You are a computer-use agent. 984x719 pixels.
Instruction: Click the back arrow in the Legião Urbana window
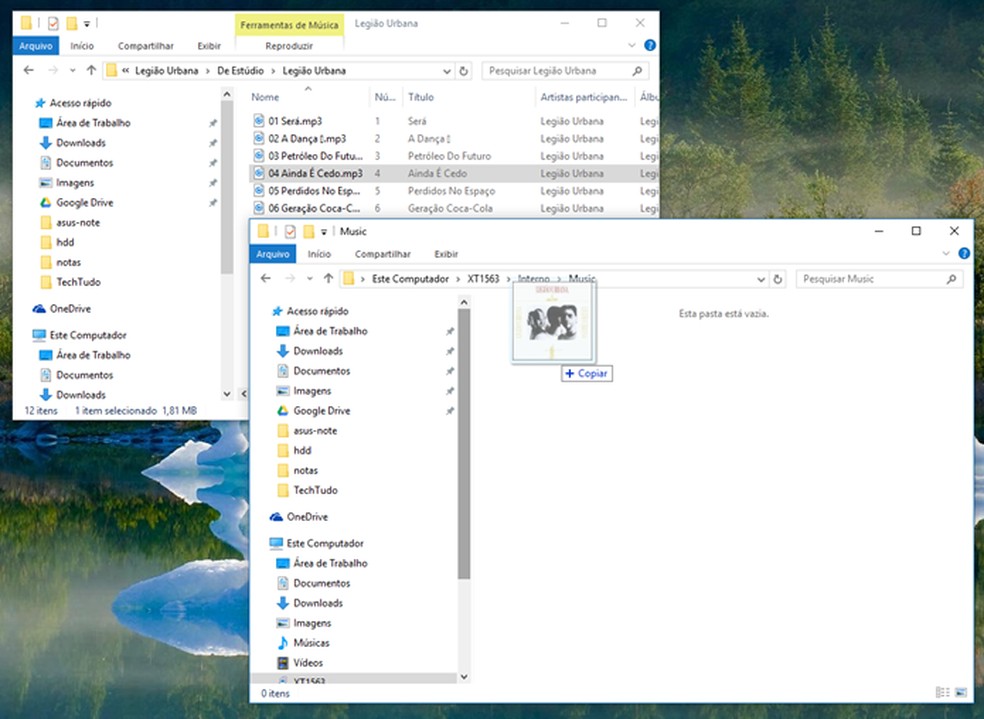[29, 71]
